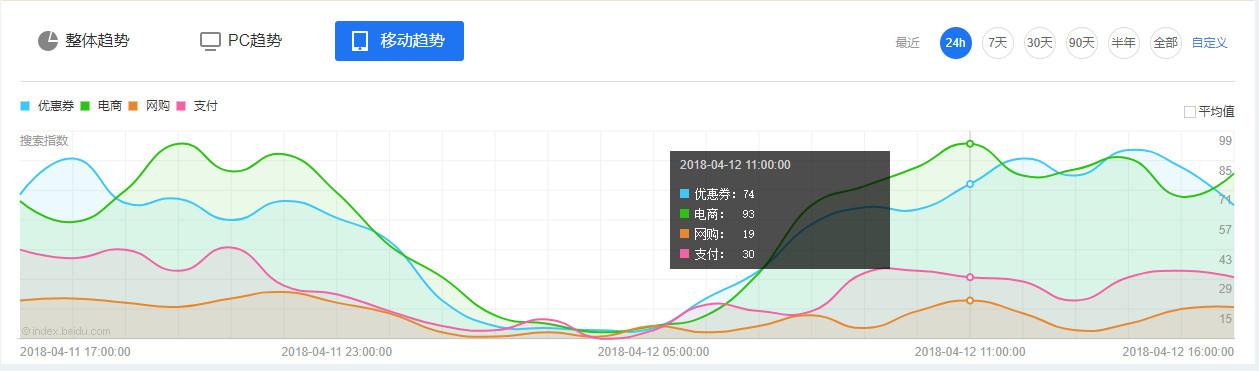Screen dimensions: 1259x371
Task: Toggle the 网购 legend series
Action: click(149, 105)
